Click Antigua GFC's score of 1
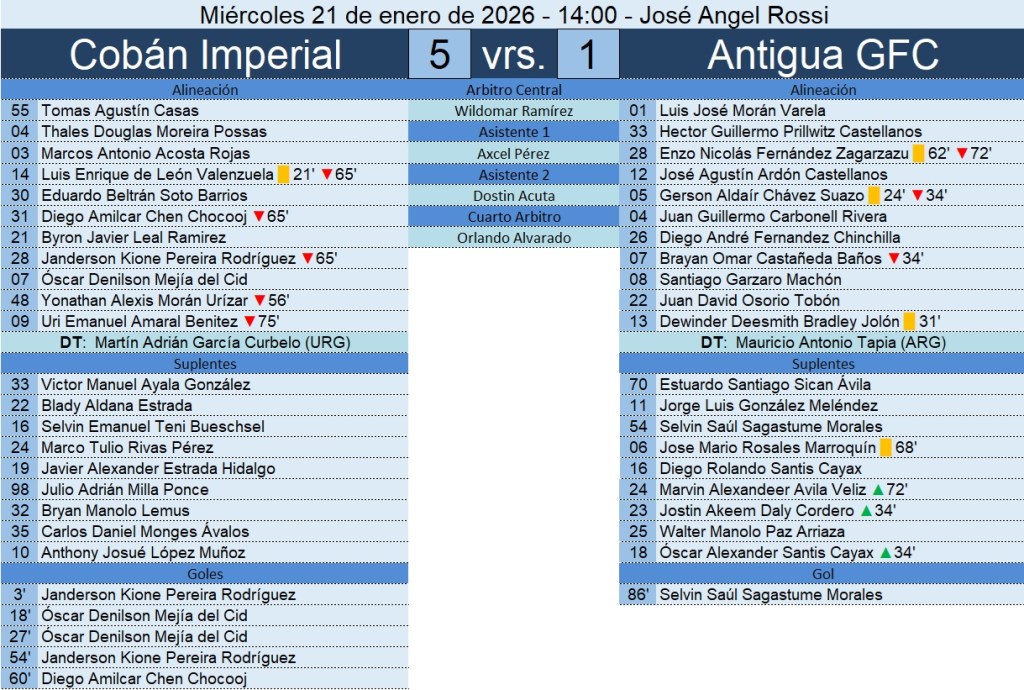This screenshot has width=1024, height=690. pos(587,54)
